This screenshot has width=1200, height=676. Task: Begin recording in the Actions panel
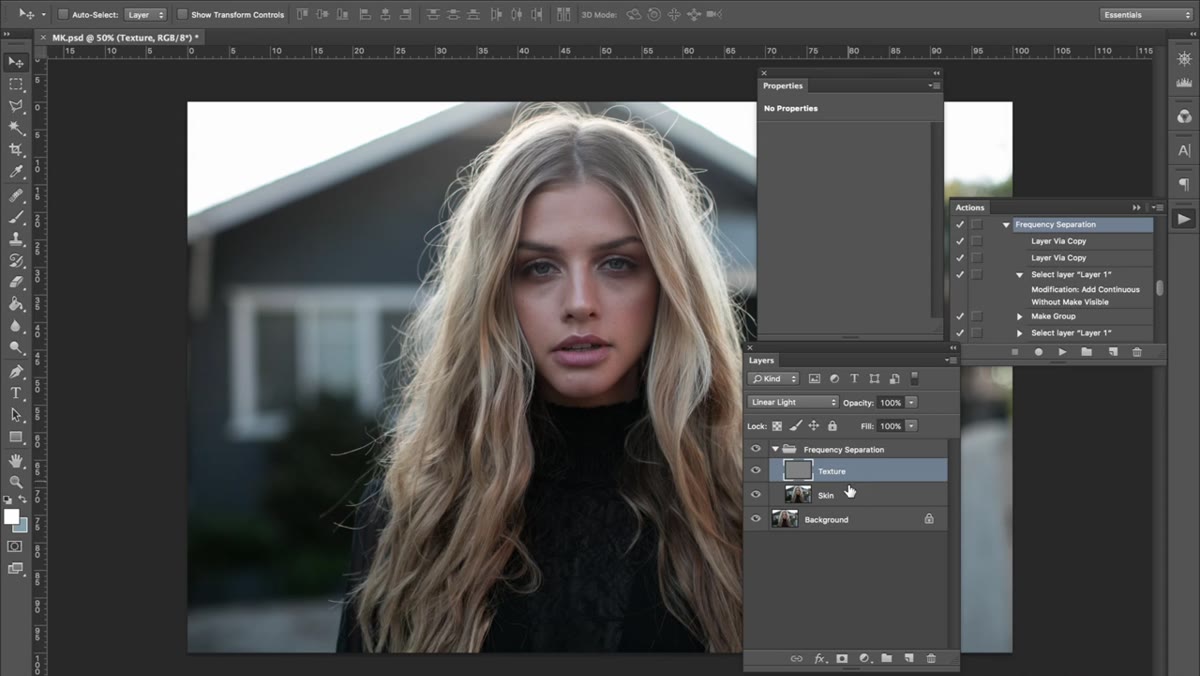pos(1038,352)
